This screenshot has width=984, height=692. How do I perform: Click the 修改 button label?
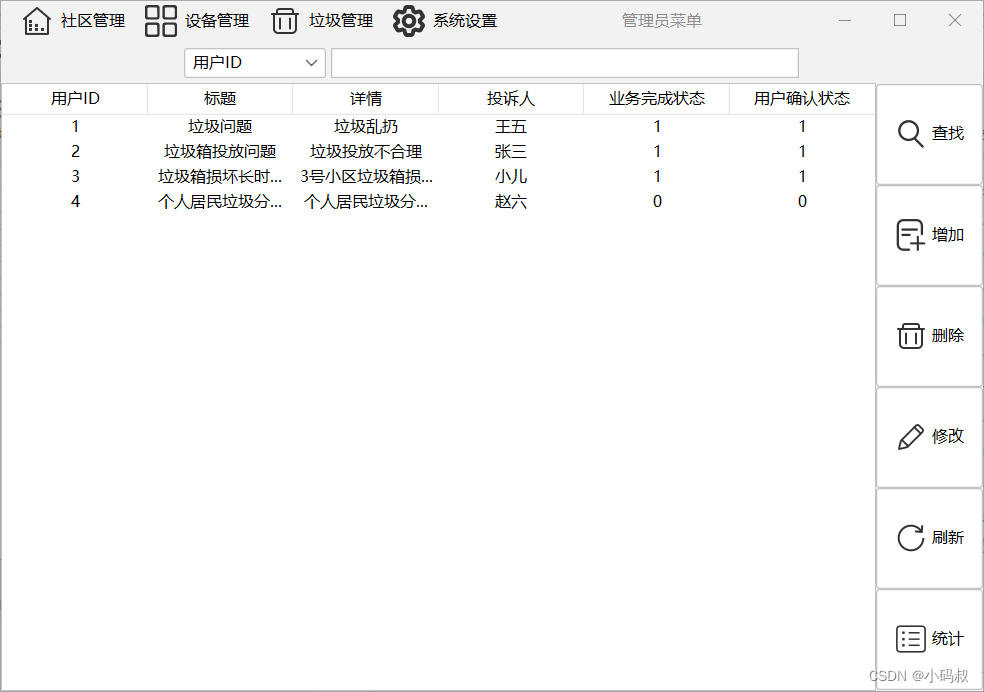(x=948, y=436)
